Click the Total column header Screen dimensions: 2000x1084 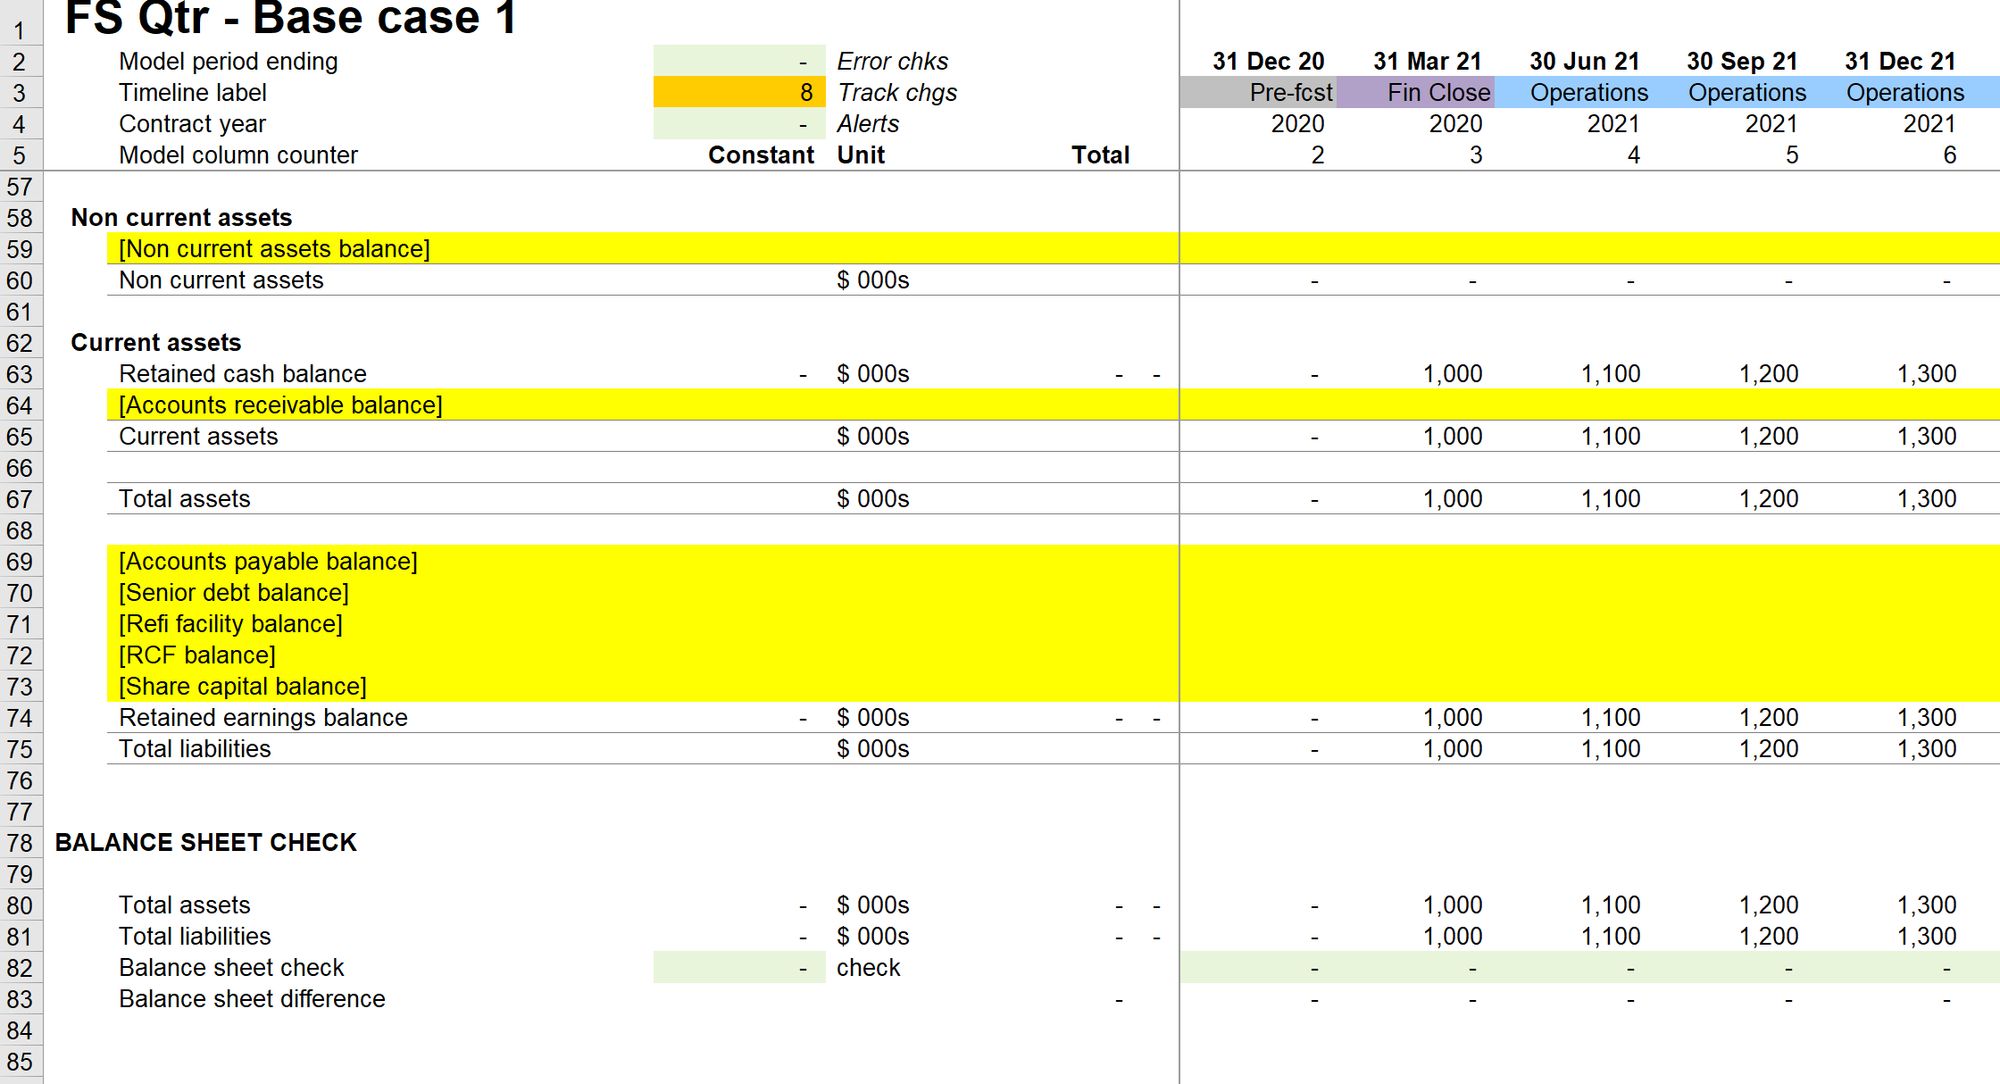tap(1100, 155)
